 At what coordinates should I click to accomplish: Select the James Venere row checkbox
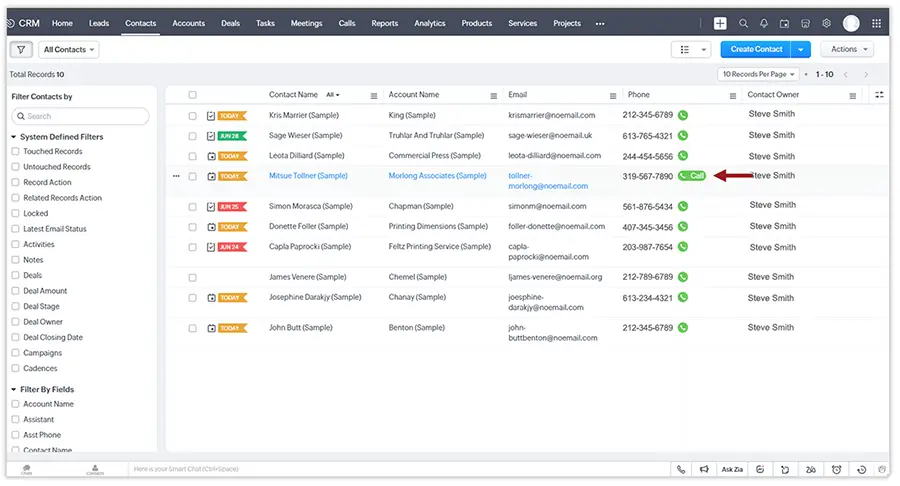(x=192, y=278)
